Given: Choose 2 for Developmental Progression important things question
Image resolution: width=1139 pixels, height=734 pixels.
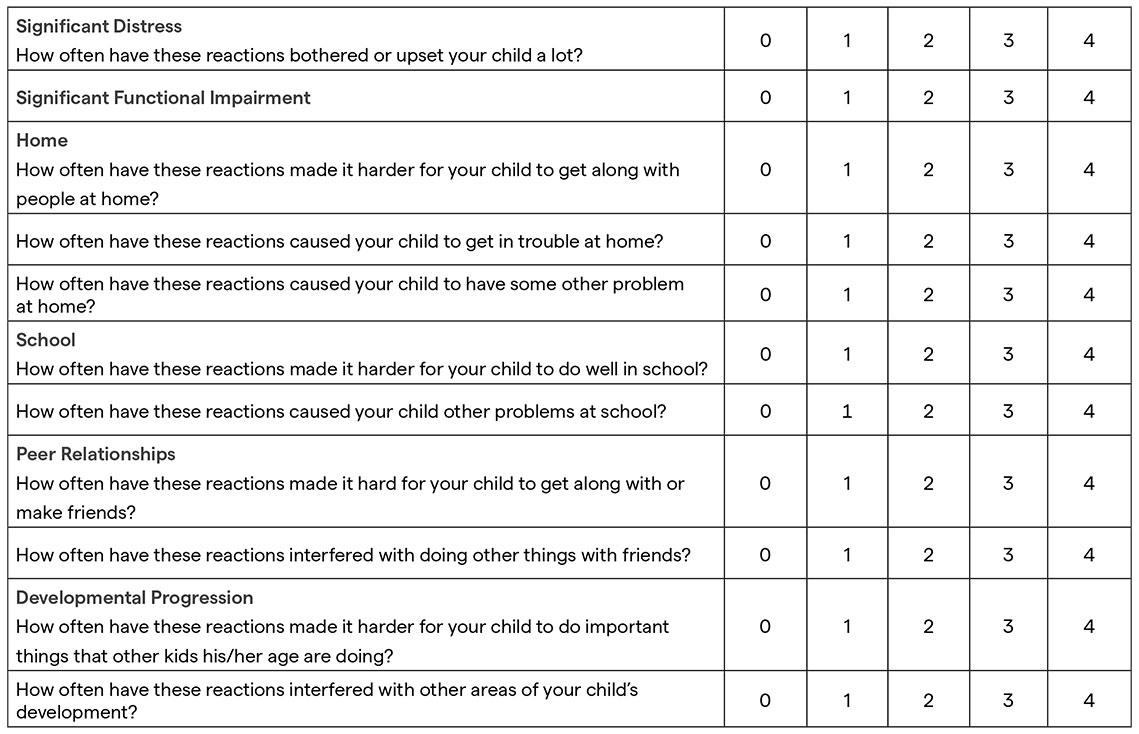Looking at the screenshot, I should (x=928, y=627).
